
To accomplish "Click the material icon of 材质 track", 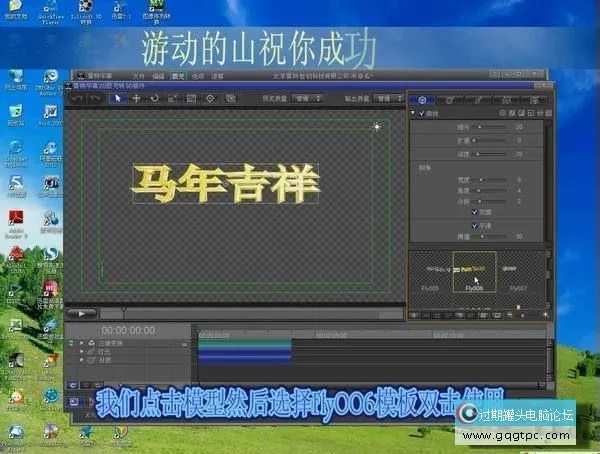I will coord(91,360).
